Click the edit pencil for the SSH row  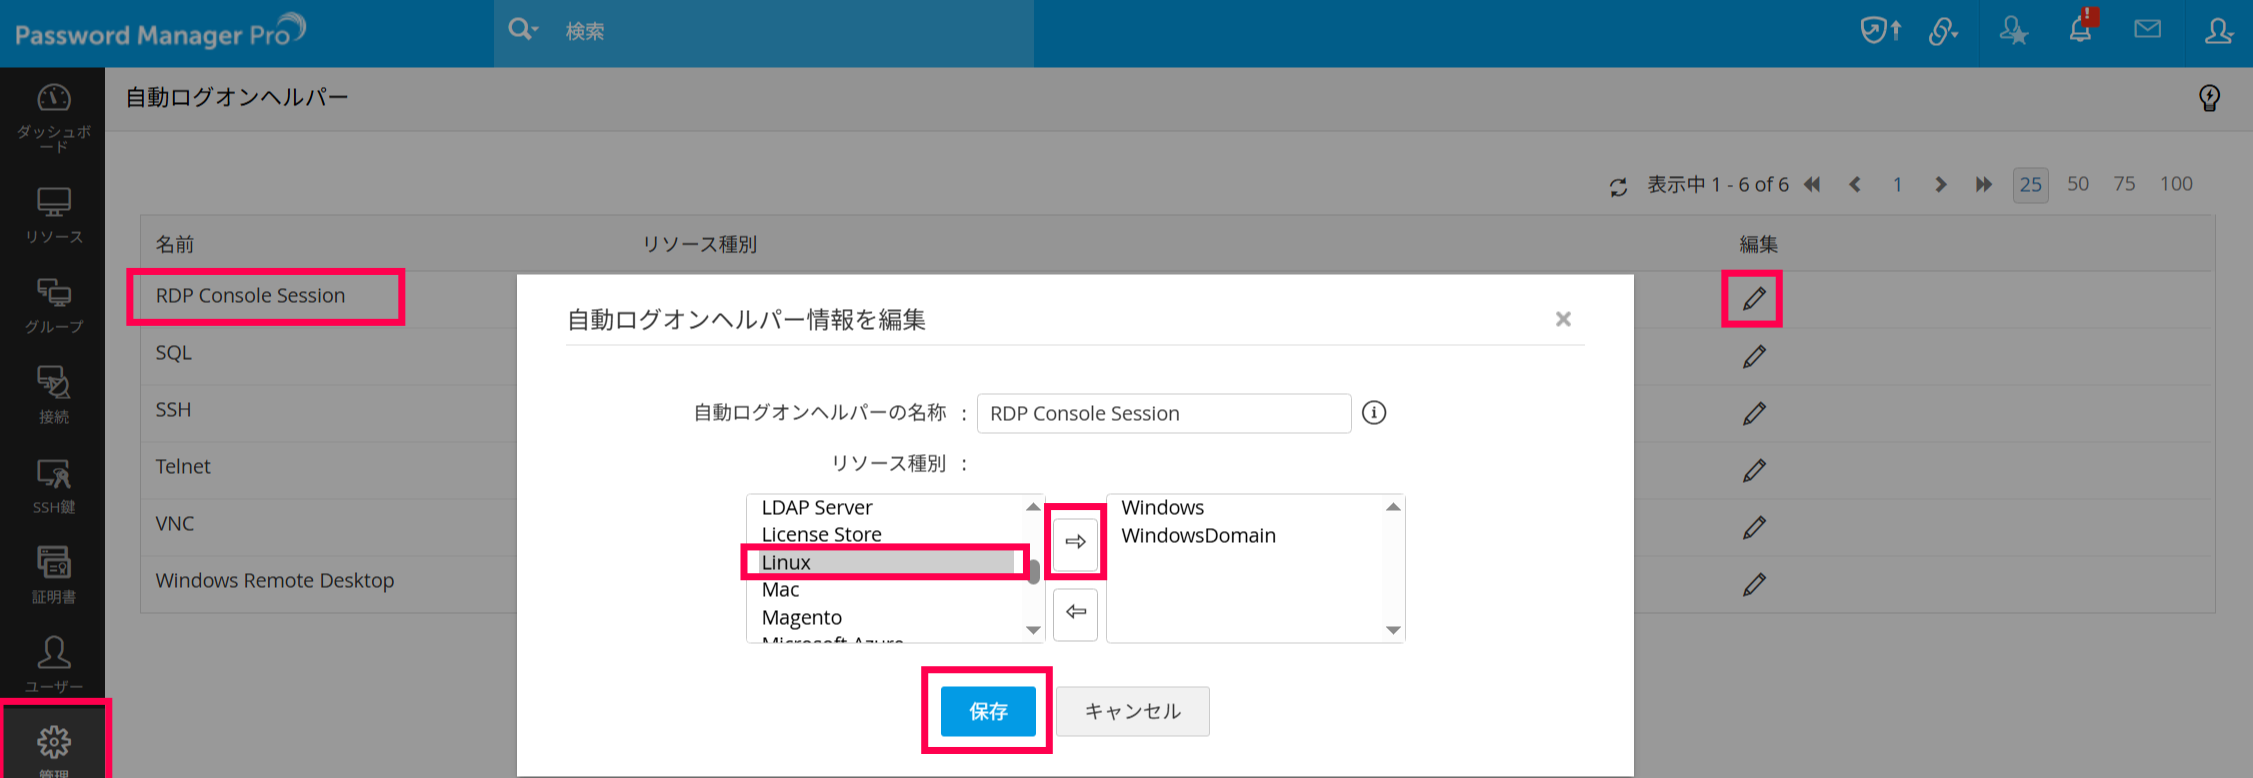(x=1753, y=413)
